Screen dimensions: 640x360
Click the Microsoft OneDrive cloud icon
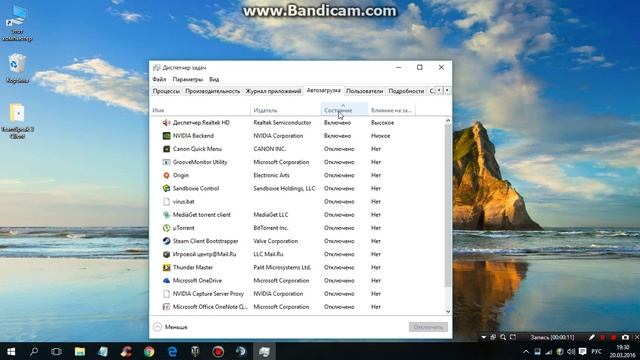click(x=166, y=280)
